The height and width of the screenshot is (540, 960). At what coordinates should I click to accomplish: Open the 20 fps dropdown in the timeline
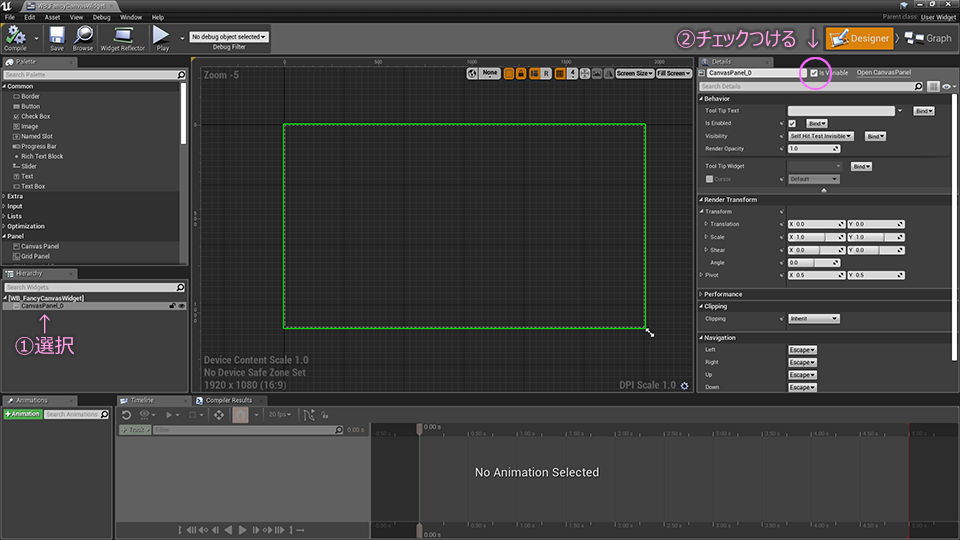click(x=279, y=415)
